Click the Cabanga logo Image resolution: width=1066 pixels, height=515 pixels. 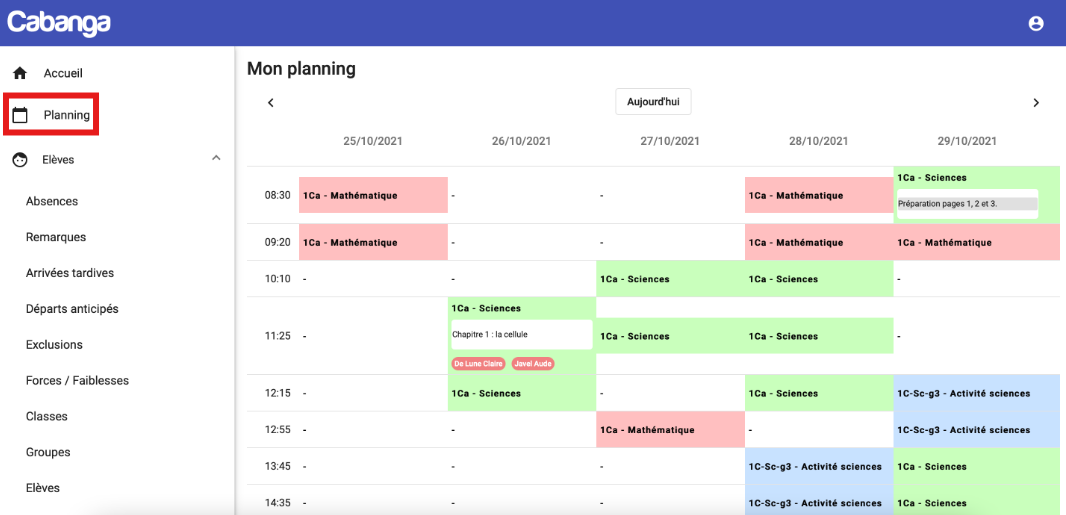coord(59,22)
